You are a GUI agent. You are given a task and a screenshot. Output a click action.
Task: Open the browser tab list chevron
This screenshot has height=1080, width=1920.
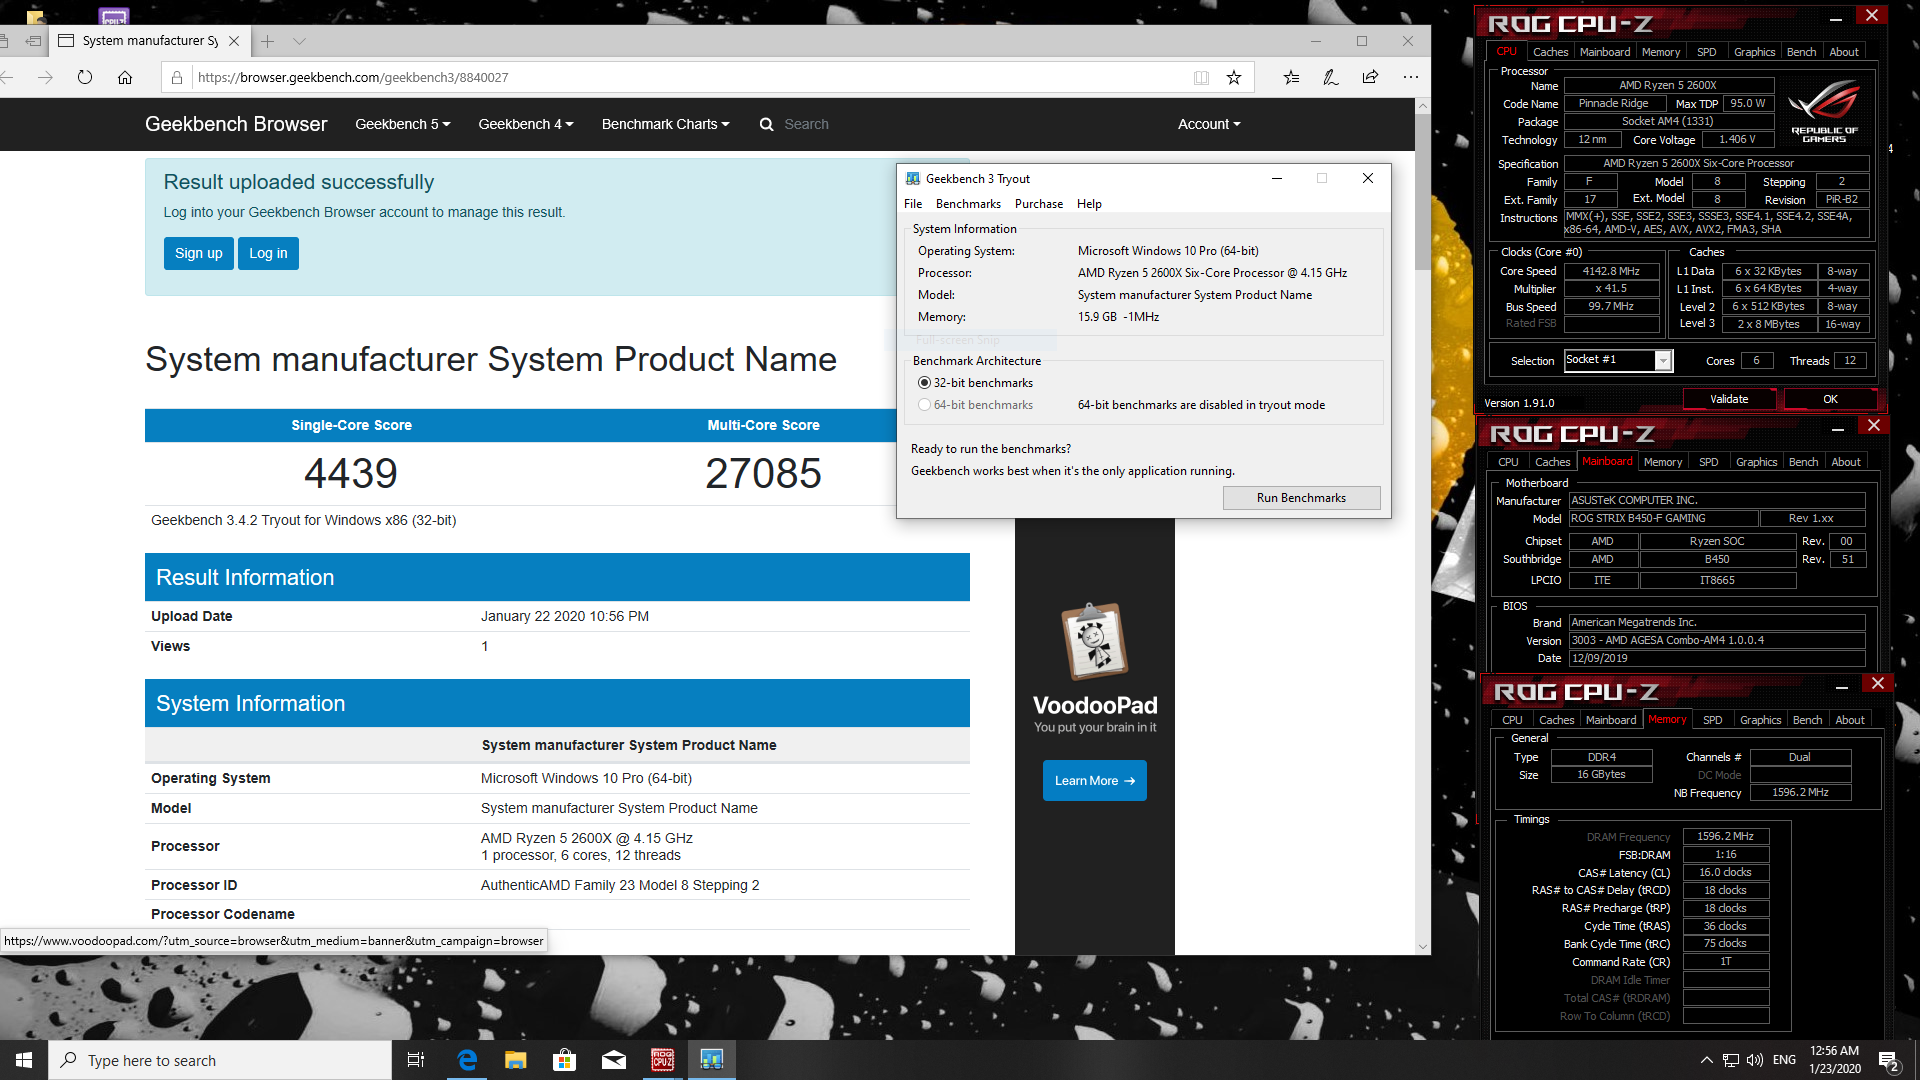click(299, 41)
